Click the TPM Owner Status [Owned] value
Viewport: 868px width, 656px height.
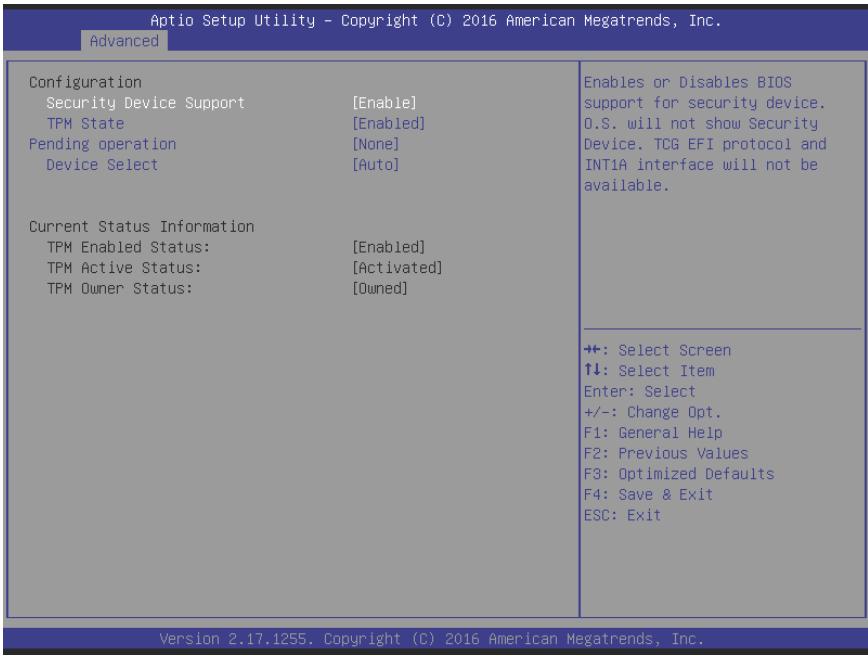[x=380, y=288]
